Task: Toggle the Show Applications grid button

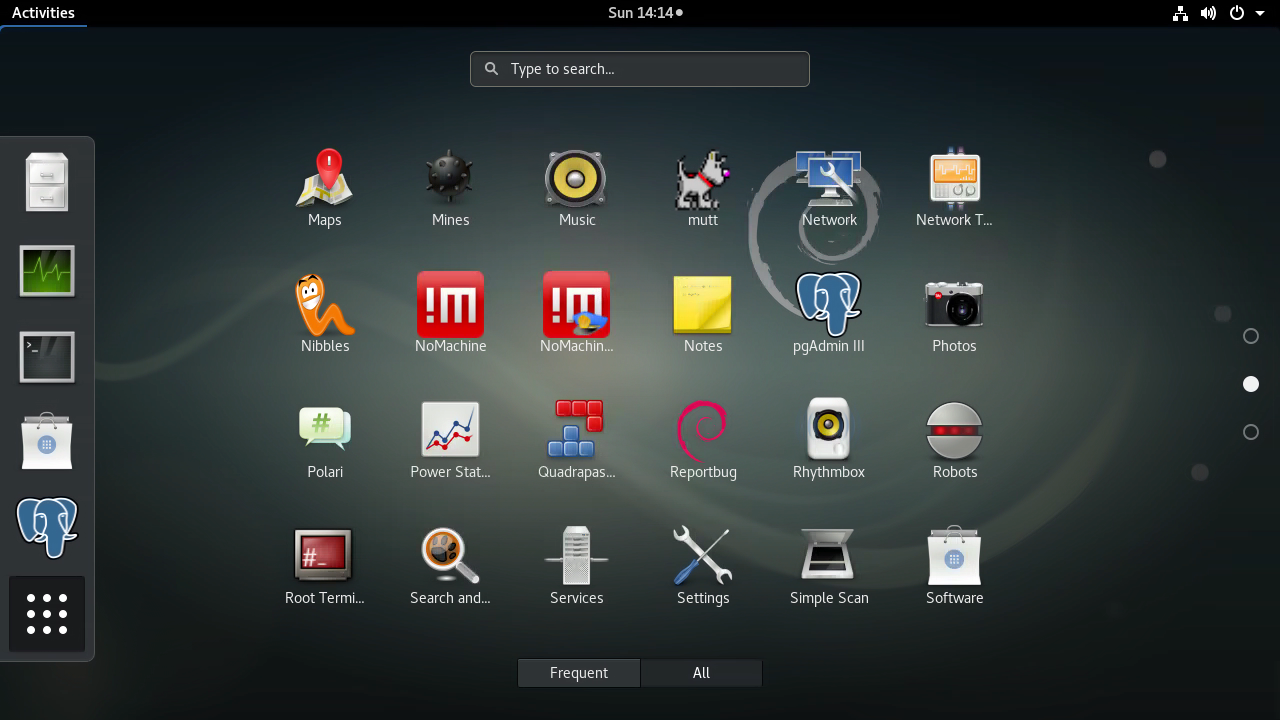Action: (x=47, y=614)
